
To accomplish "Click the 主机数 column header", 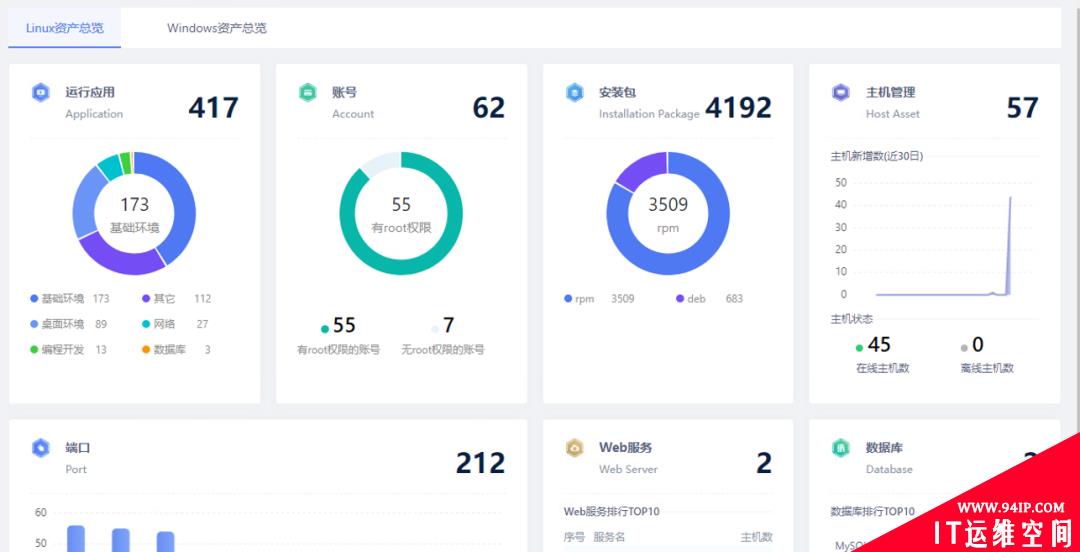I will click(756, 537).
